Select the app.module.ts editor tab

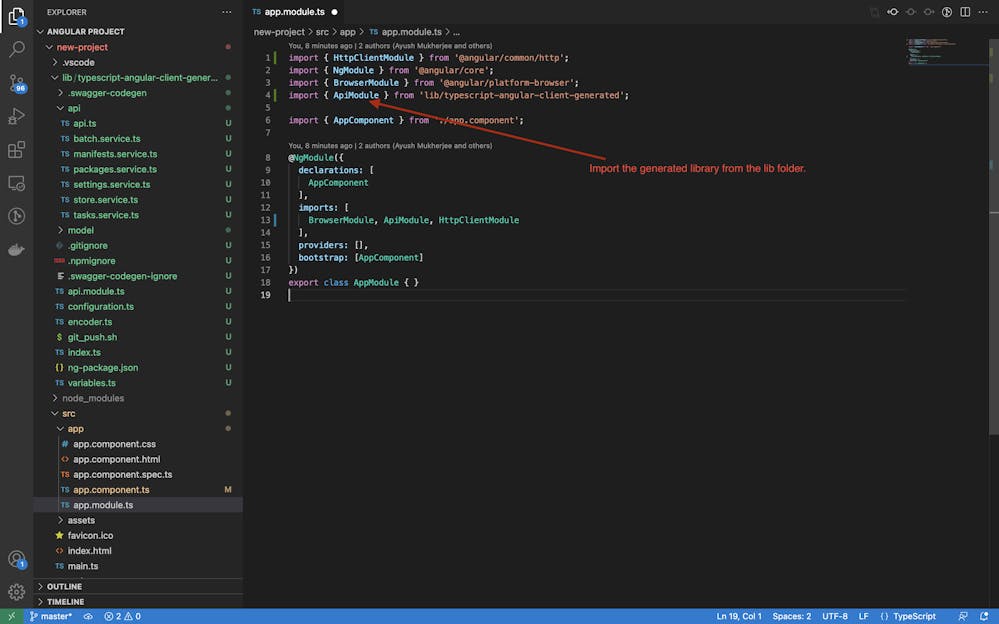[x=294, y=12]
